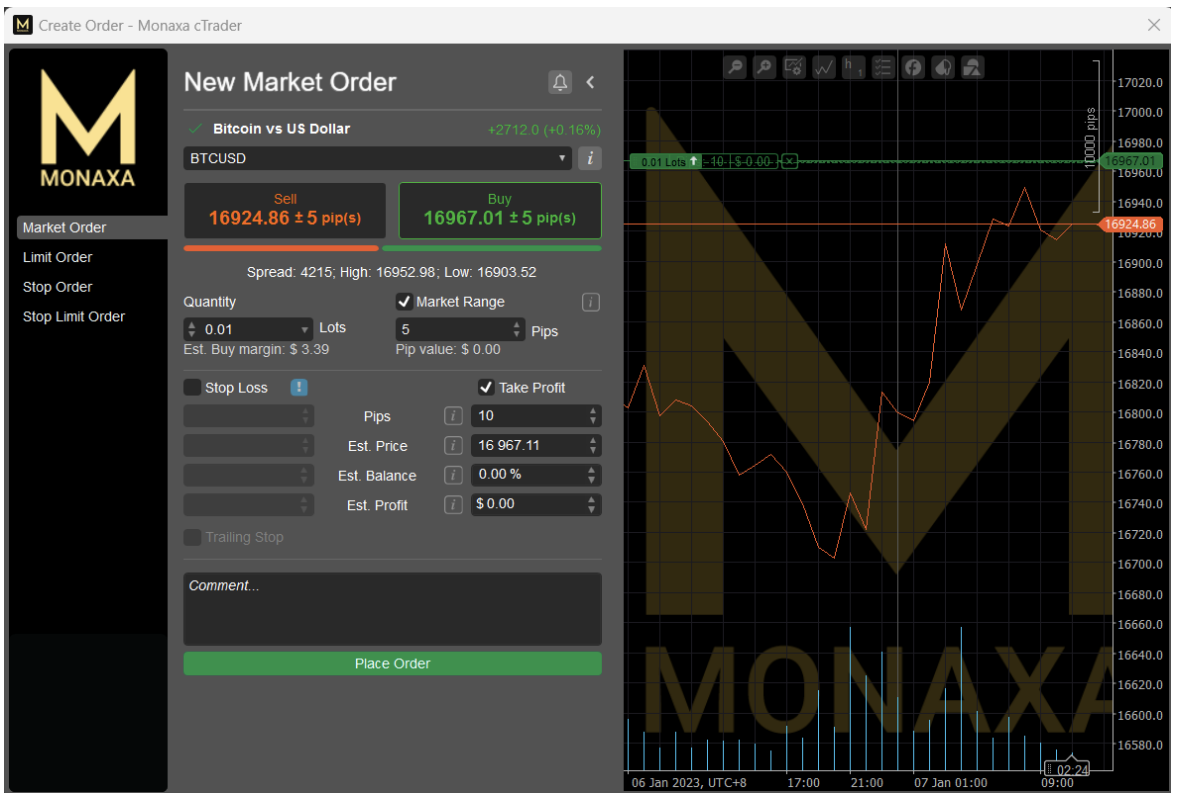Screen dimensions: 1178x794
Task: Show info for the Pips row
Action: click(x=453, y=415)
